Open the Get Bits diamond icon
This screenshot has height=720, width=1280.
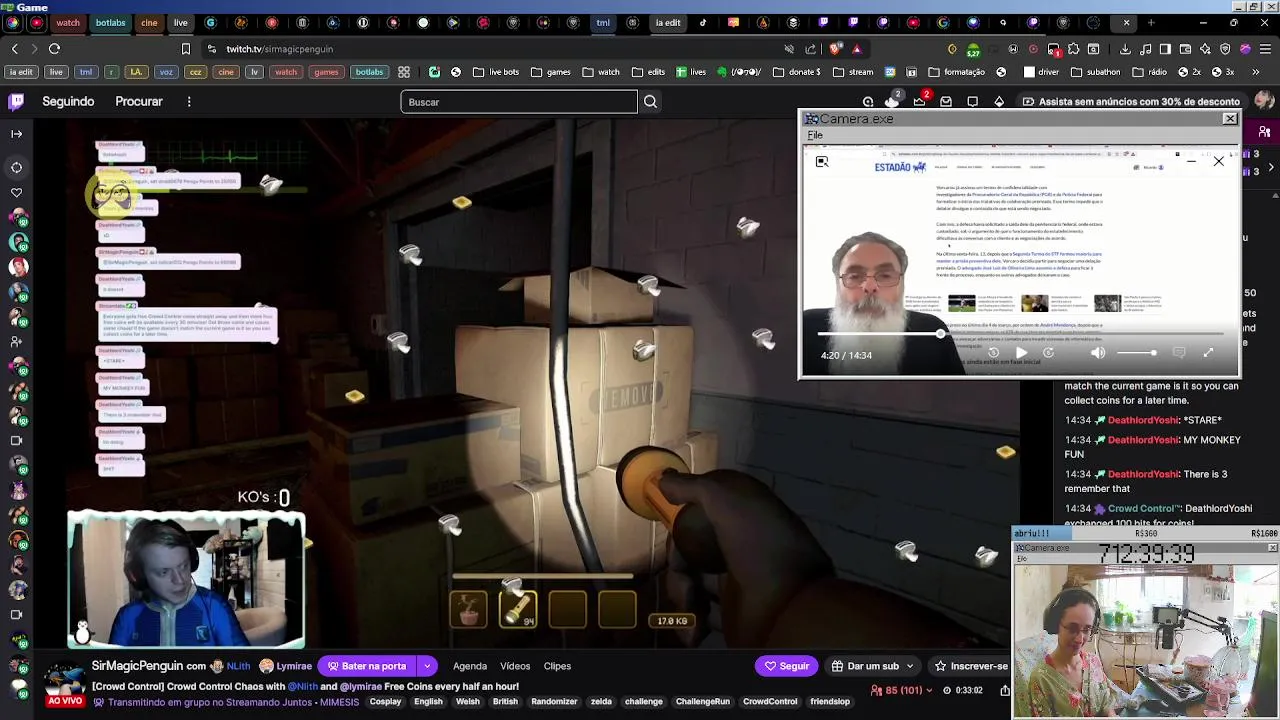tap(999, 101)
